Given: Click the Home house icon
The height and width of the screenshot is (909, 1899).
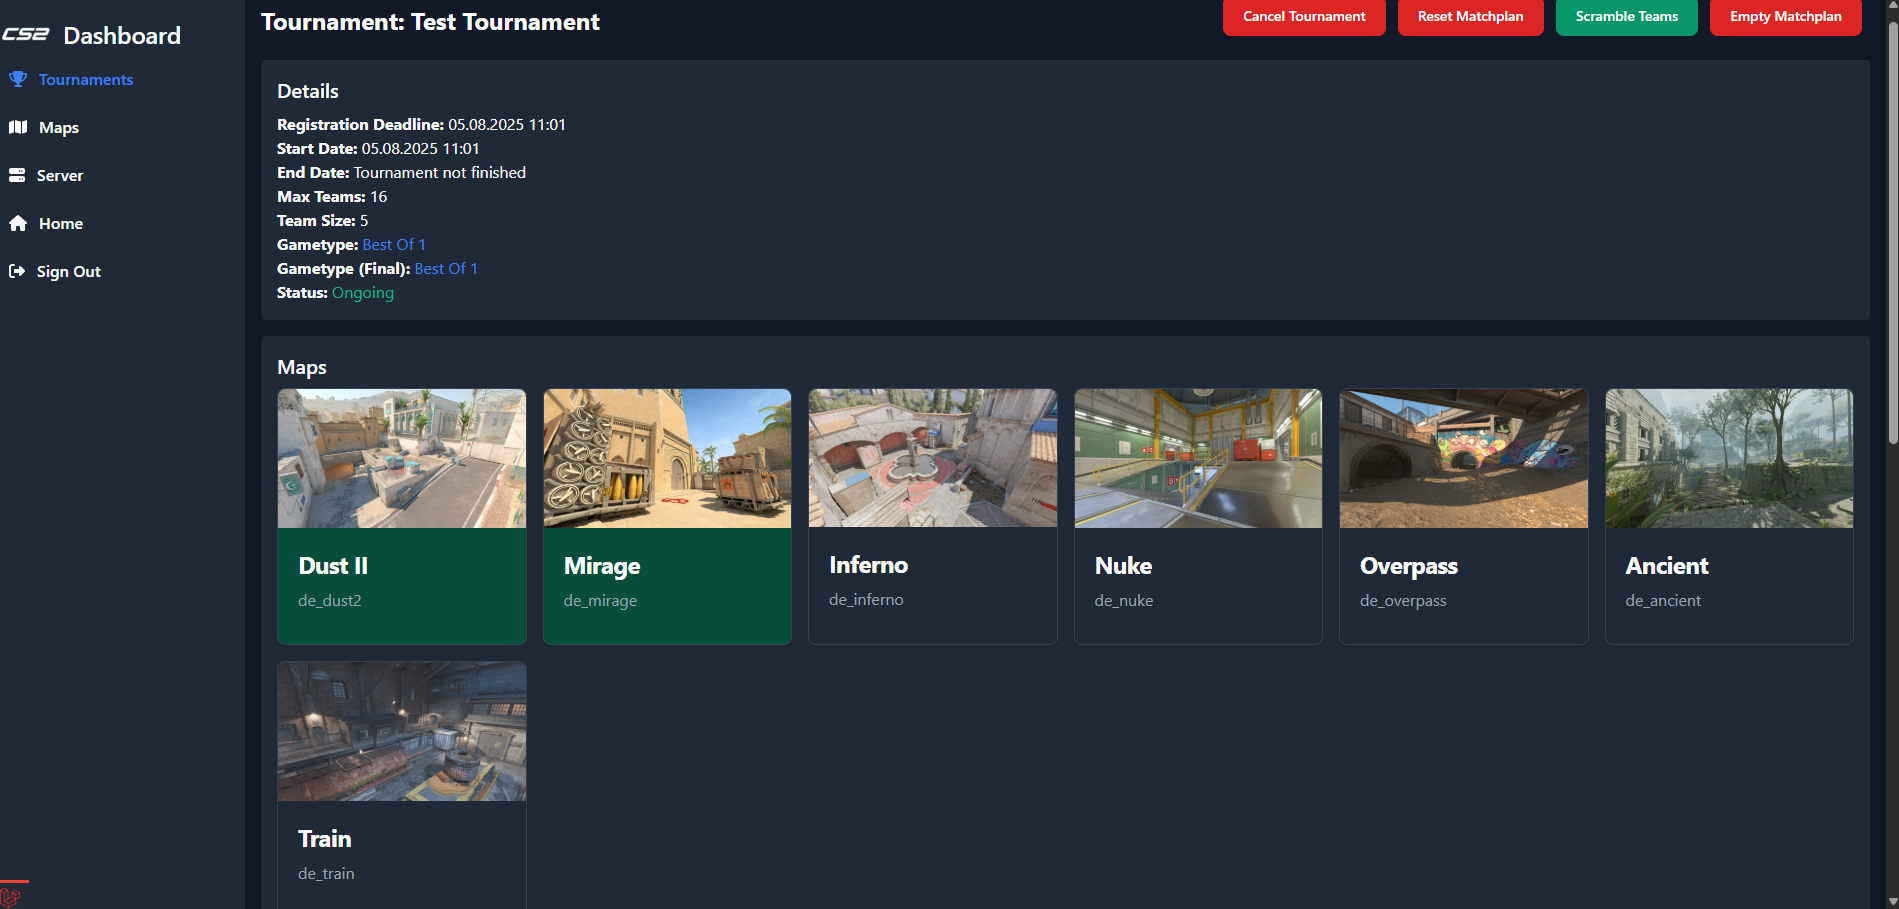Looking at the screenshot, I should 18,223.
